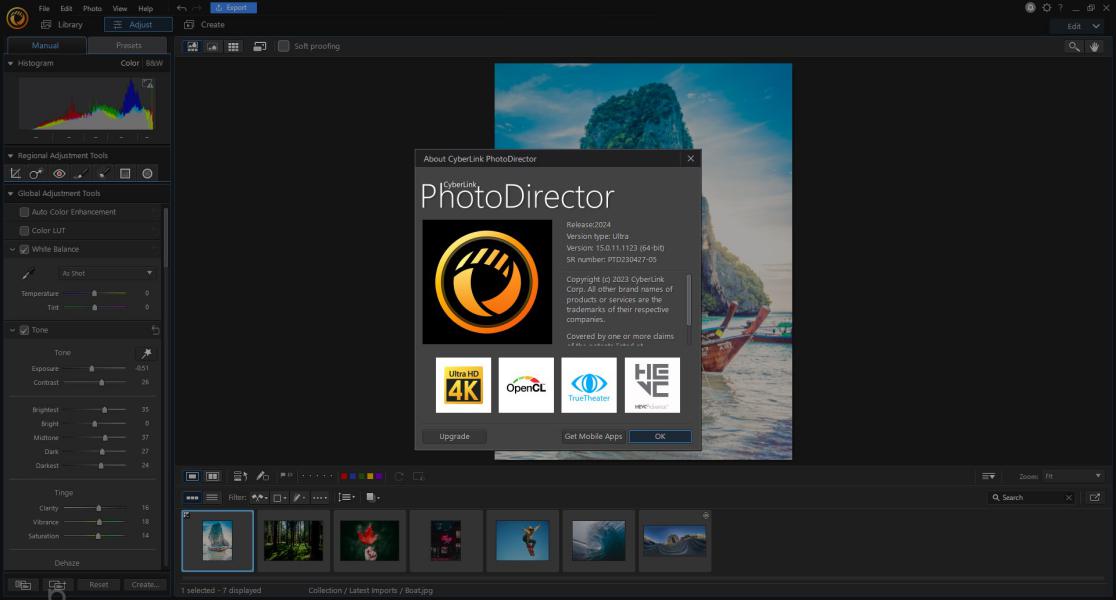Viewport: 1116px width, 600px height.
Task: Switch filmstrip to list view
Action: [212, 498]
